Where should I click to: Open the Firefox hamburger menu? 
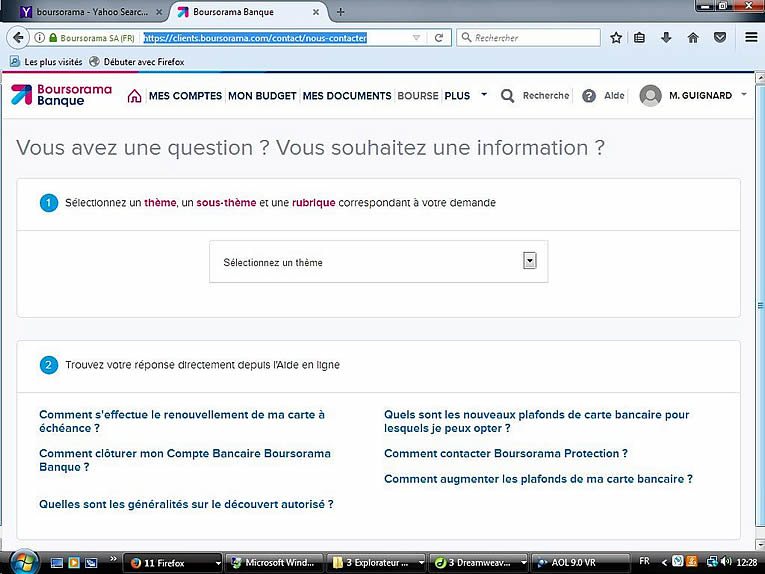pyautogui.click(x=750, y=38)
